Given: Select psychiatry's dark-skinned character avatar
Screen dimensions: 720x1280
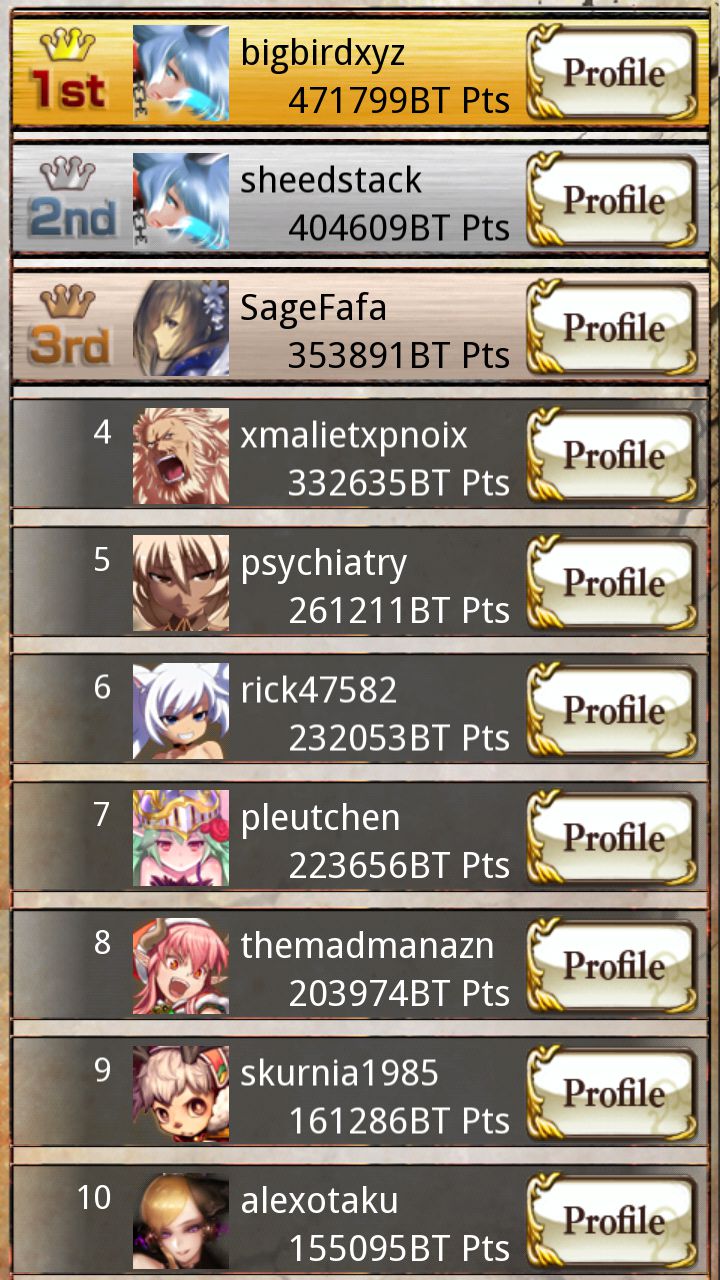Looking at the screenshot, I should (181, 583).
